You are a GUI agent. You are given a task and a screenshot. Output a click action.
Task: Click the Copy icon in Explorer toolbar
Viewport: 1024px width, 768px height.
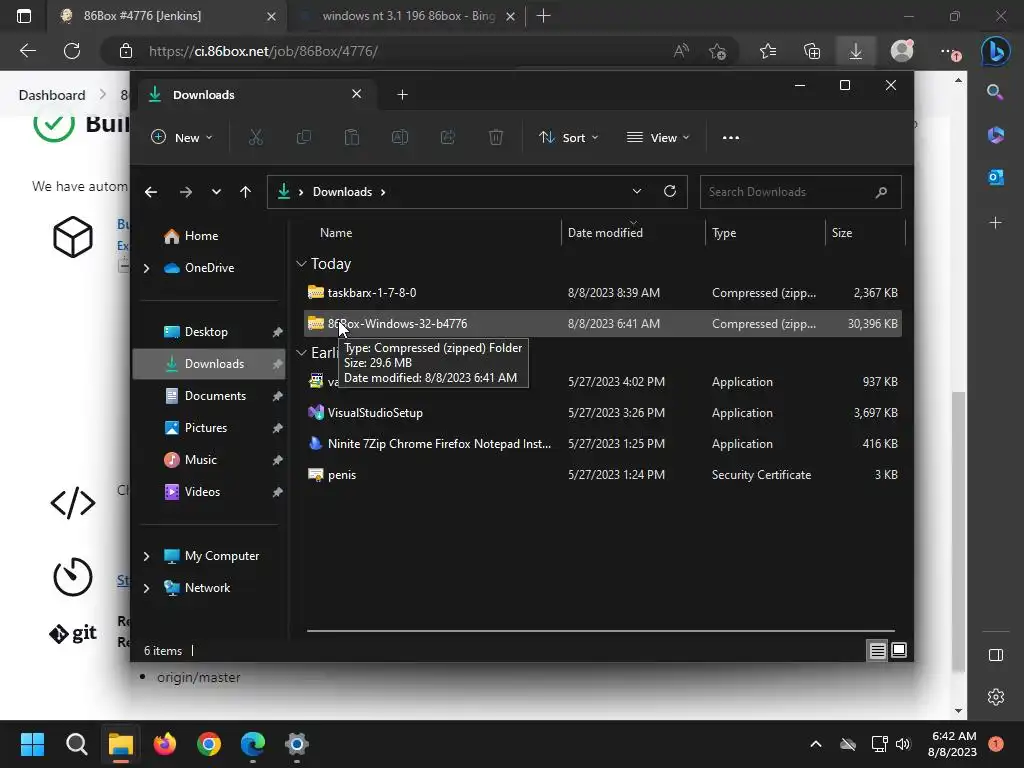tap(304, 137)
